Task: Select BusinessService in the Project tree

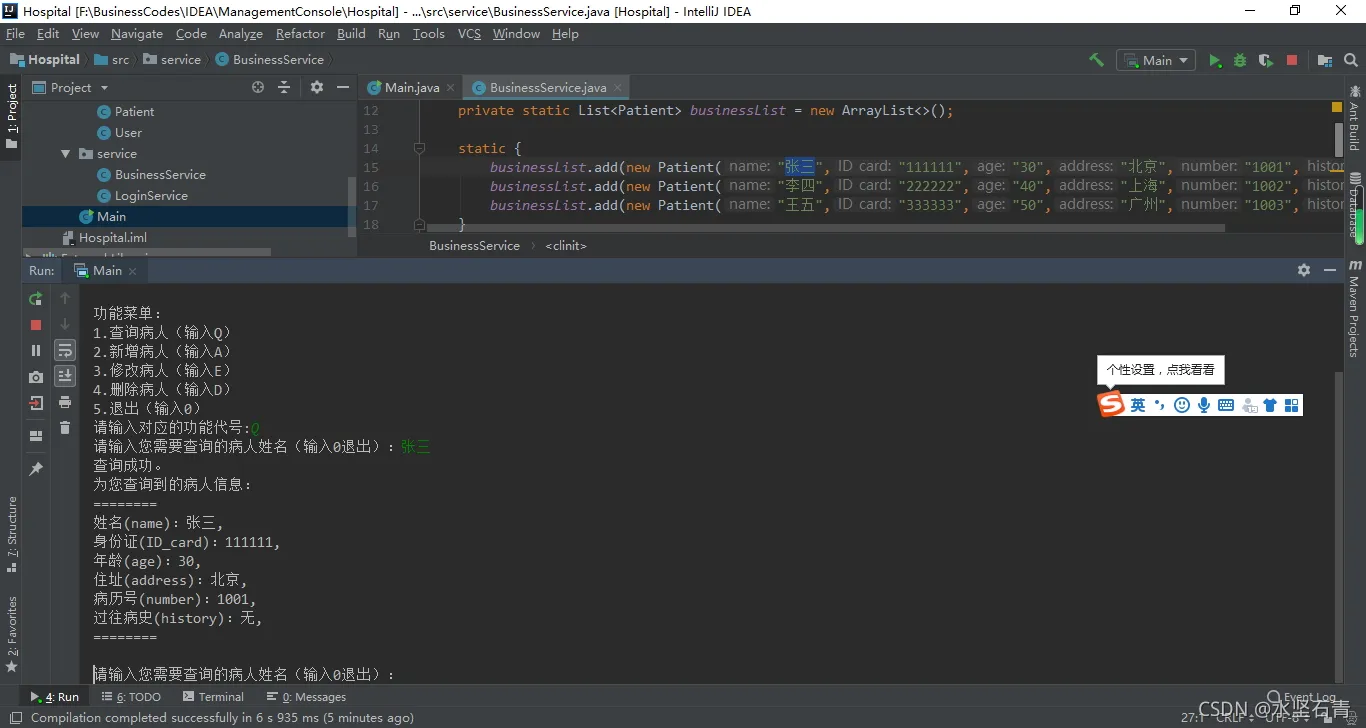Action: click(160, 175)
